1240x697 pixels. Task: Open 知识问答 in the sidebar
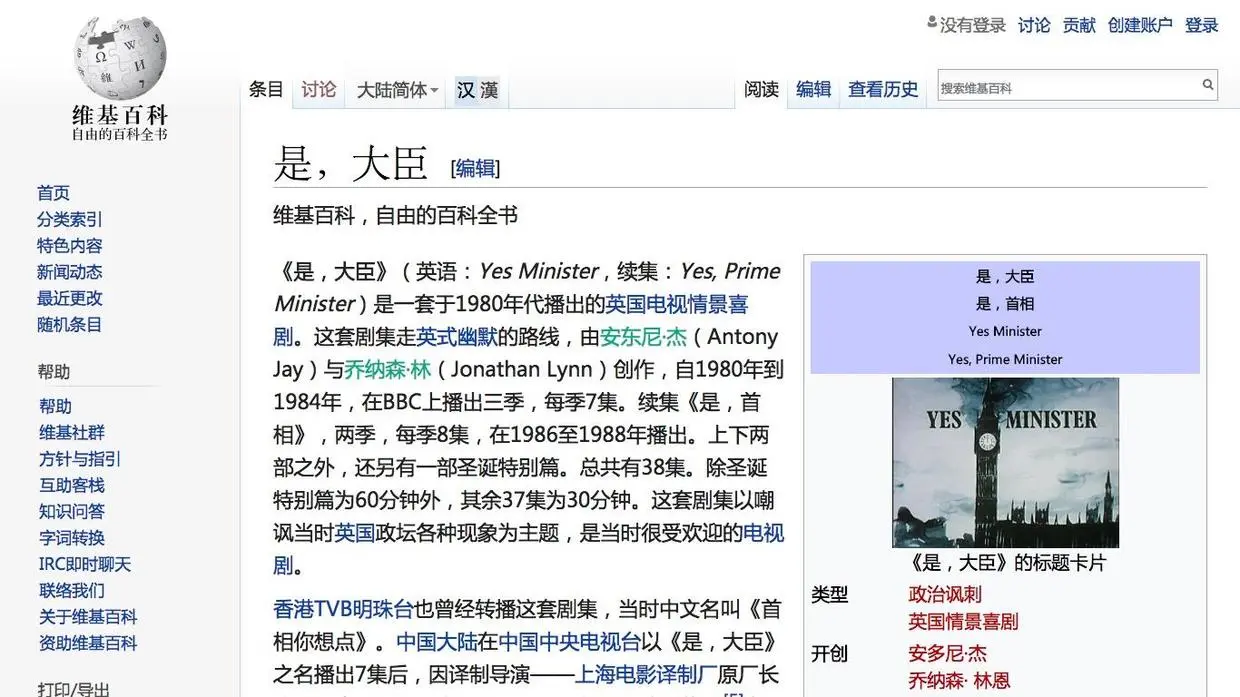coord(71,511)
